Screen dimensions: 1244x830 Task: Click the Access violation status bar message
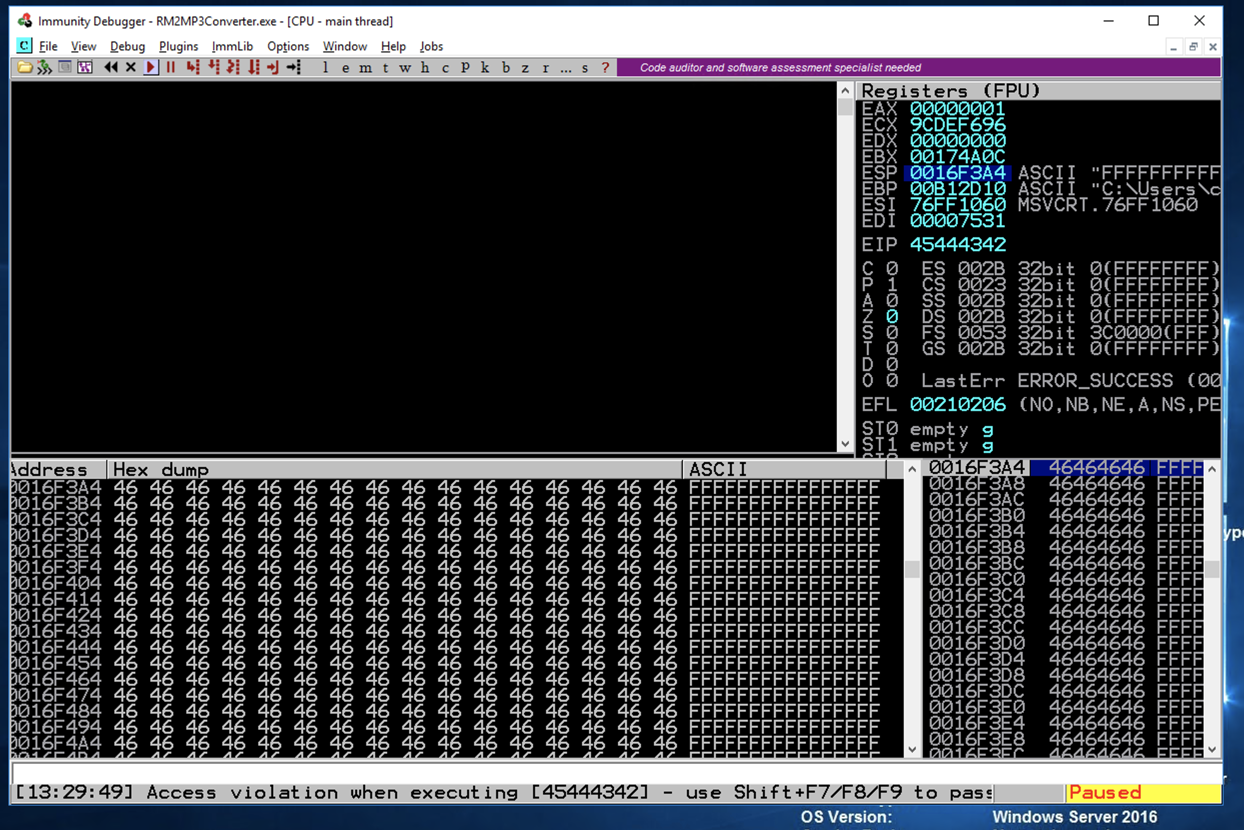pyautogui.click(x=503, y=792)
